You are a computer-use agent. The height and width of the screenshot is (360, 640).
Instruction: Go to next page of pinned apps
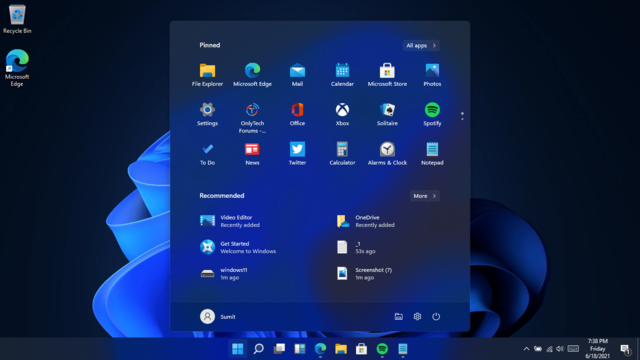click(462, 119)
